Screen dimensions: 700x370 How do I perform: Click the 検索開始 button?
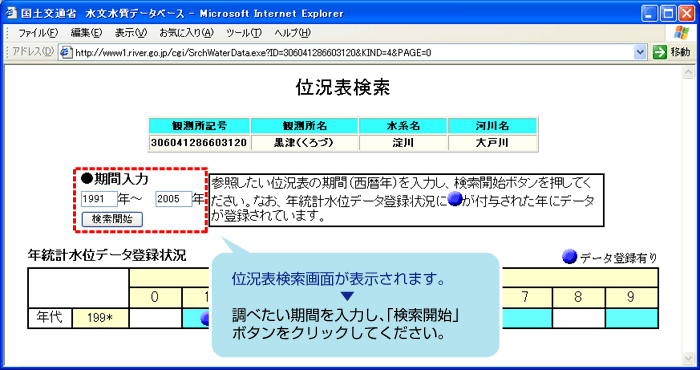(112, 219)
